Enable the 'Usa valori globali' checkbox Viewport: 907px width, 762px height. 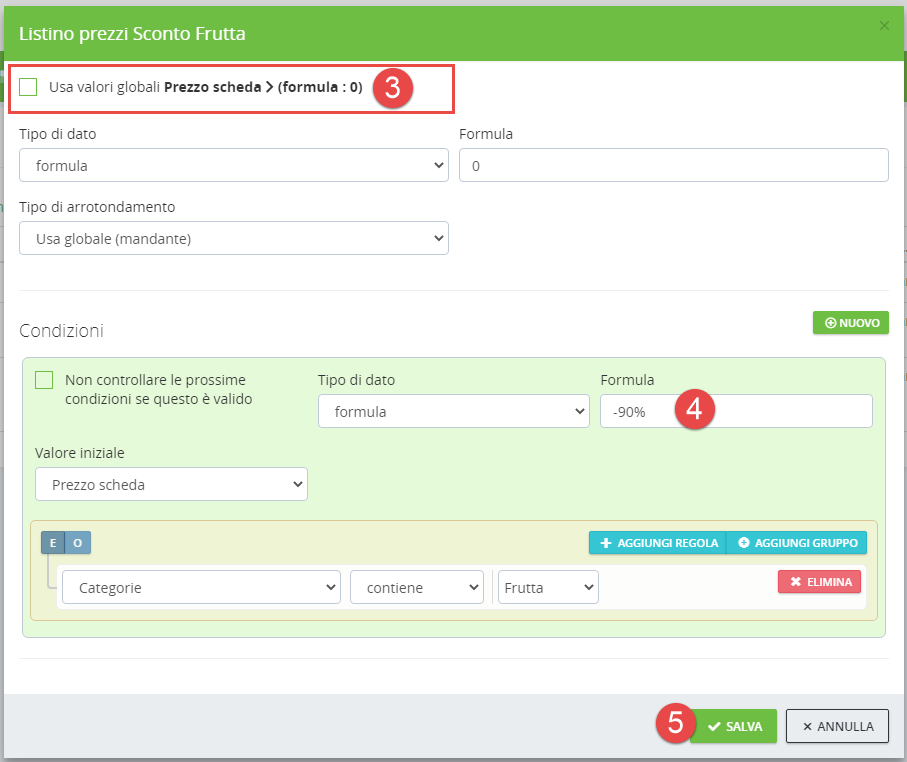(28, 87)
